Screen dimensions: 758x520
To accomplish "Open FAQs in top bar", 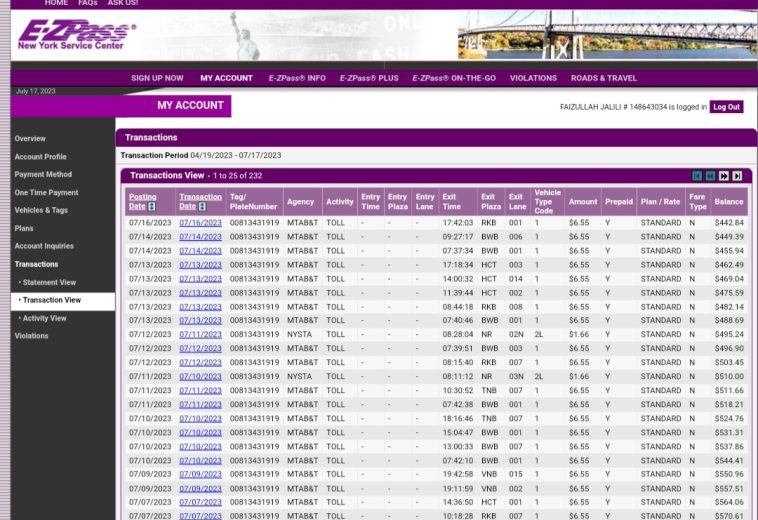I will (x=87, y=3).
